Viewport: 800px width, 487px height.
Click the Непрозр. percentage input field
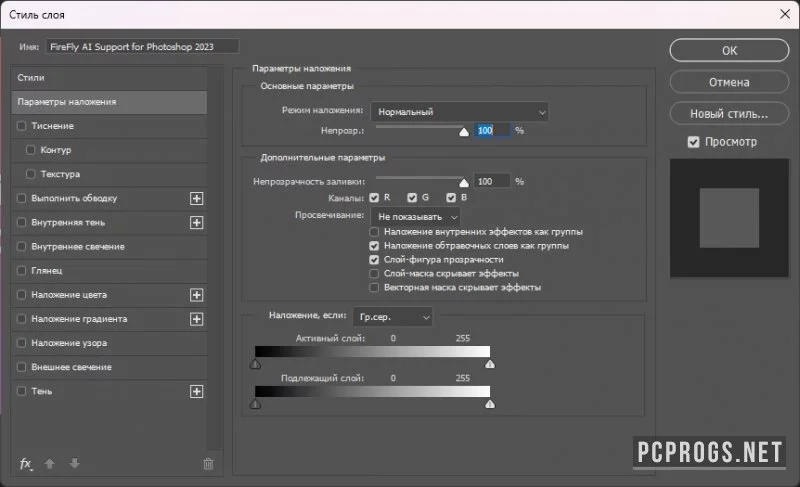(x=492, y=131)
